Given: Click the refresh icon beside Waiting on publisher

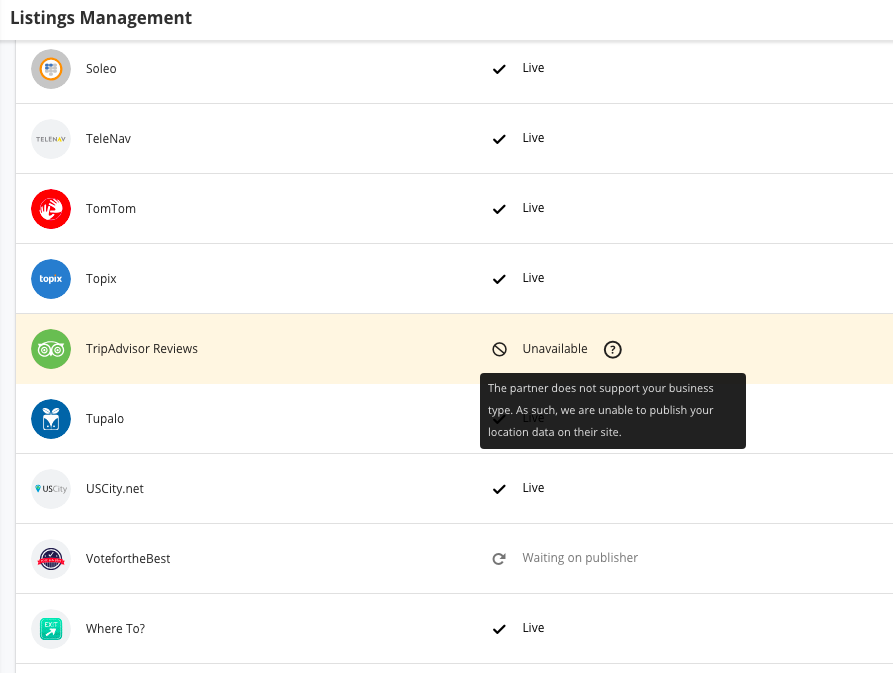Looking at the screenshot, I should click(x=499, y=558).
